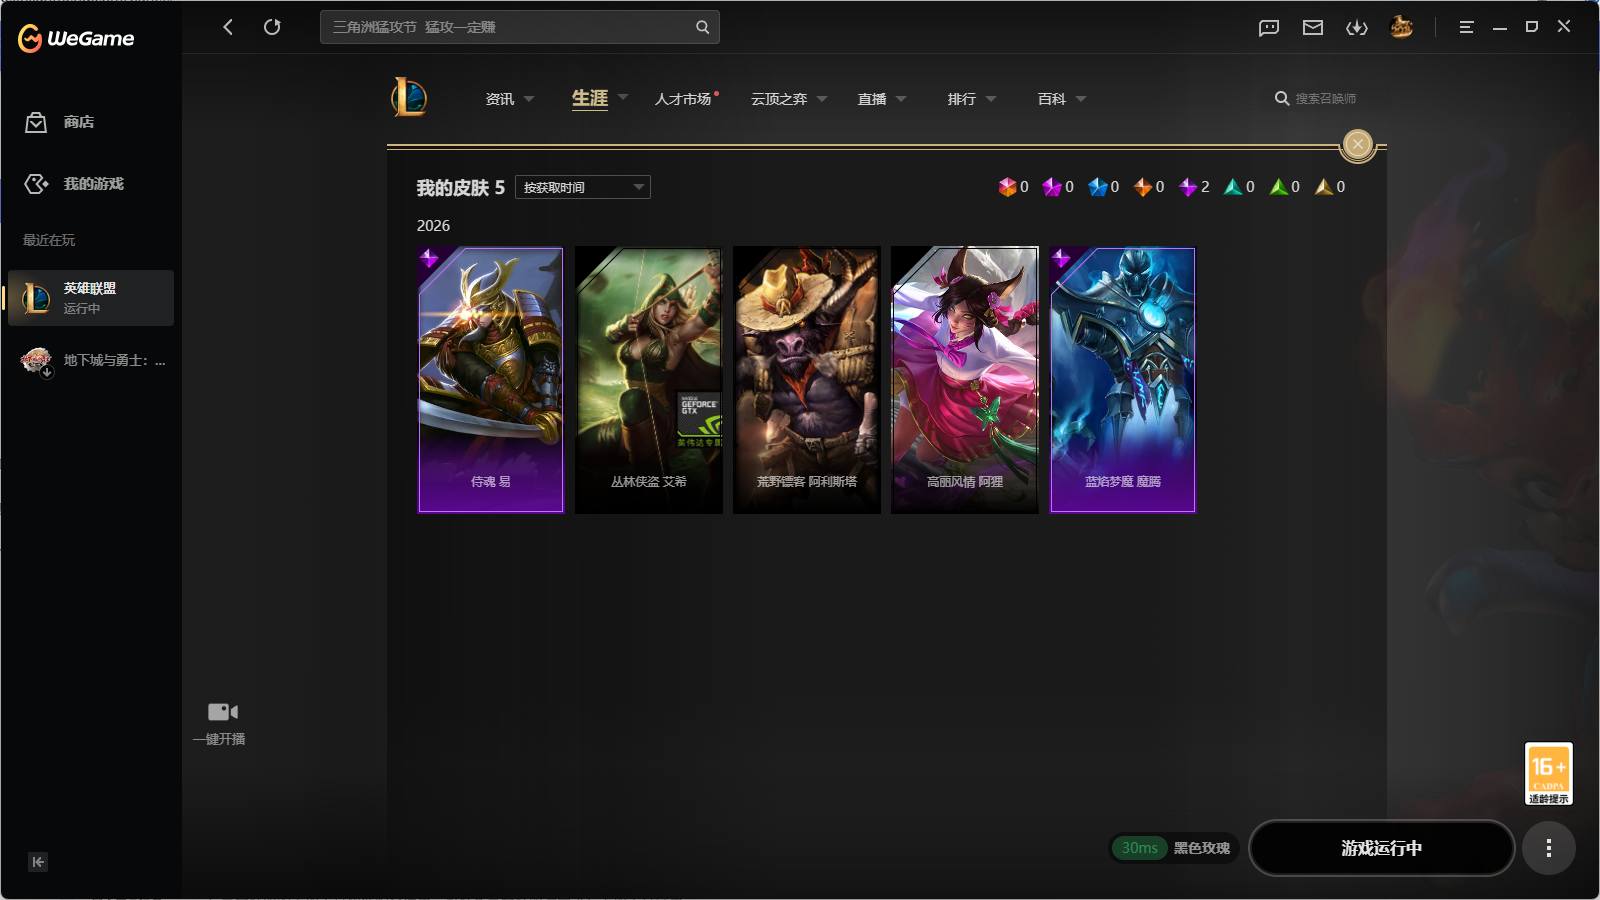
Task: Click the purple gem counter showing 2
Action: [x=1188, y=187]
